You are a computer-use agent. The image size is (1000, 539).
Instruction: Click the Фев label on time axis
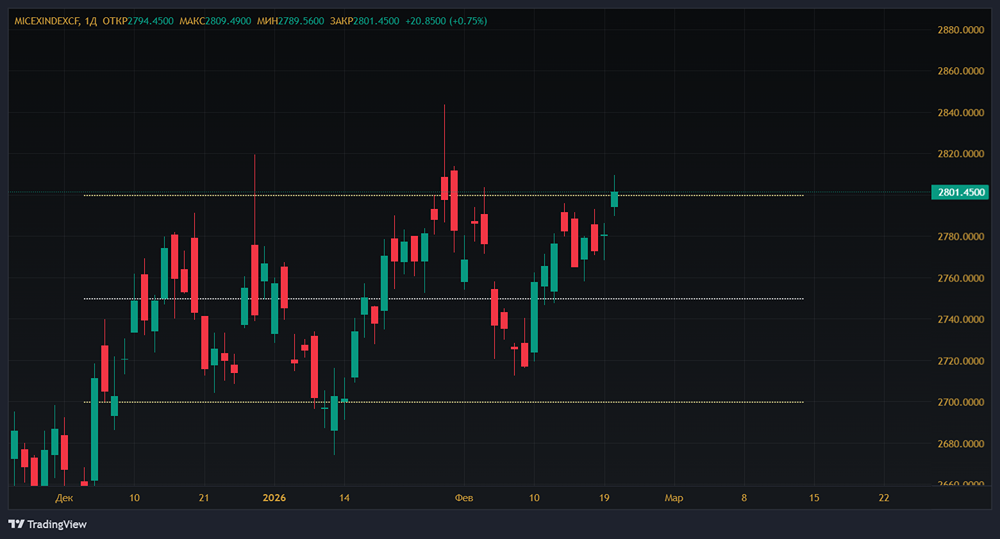pos(464,498)
